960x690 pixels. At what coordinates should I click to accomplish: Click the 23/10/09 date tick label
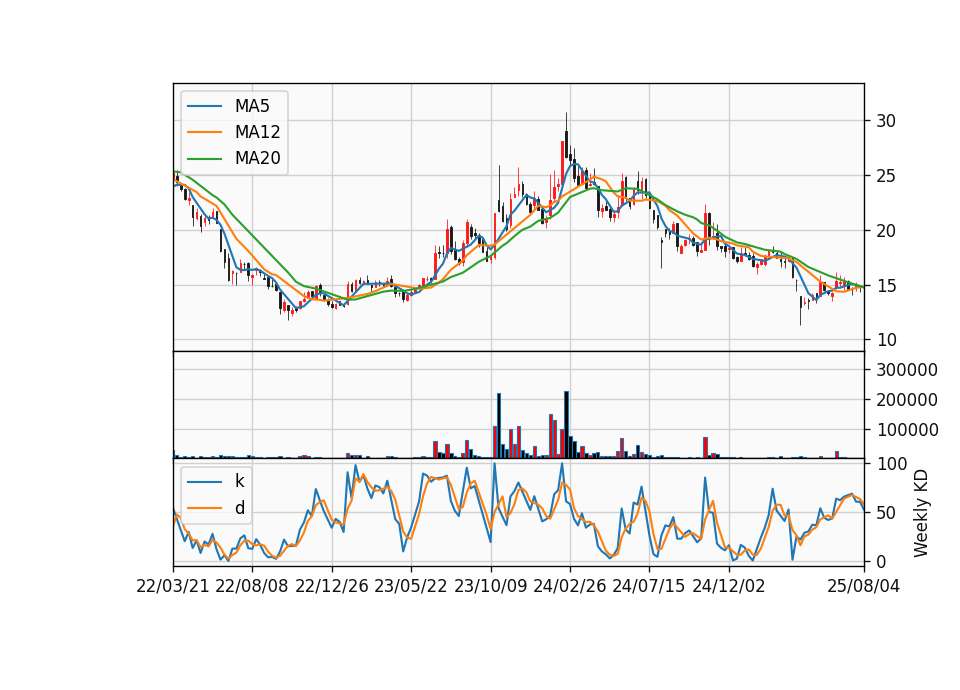click(x=490, y=587)
